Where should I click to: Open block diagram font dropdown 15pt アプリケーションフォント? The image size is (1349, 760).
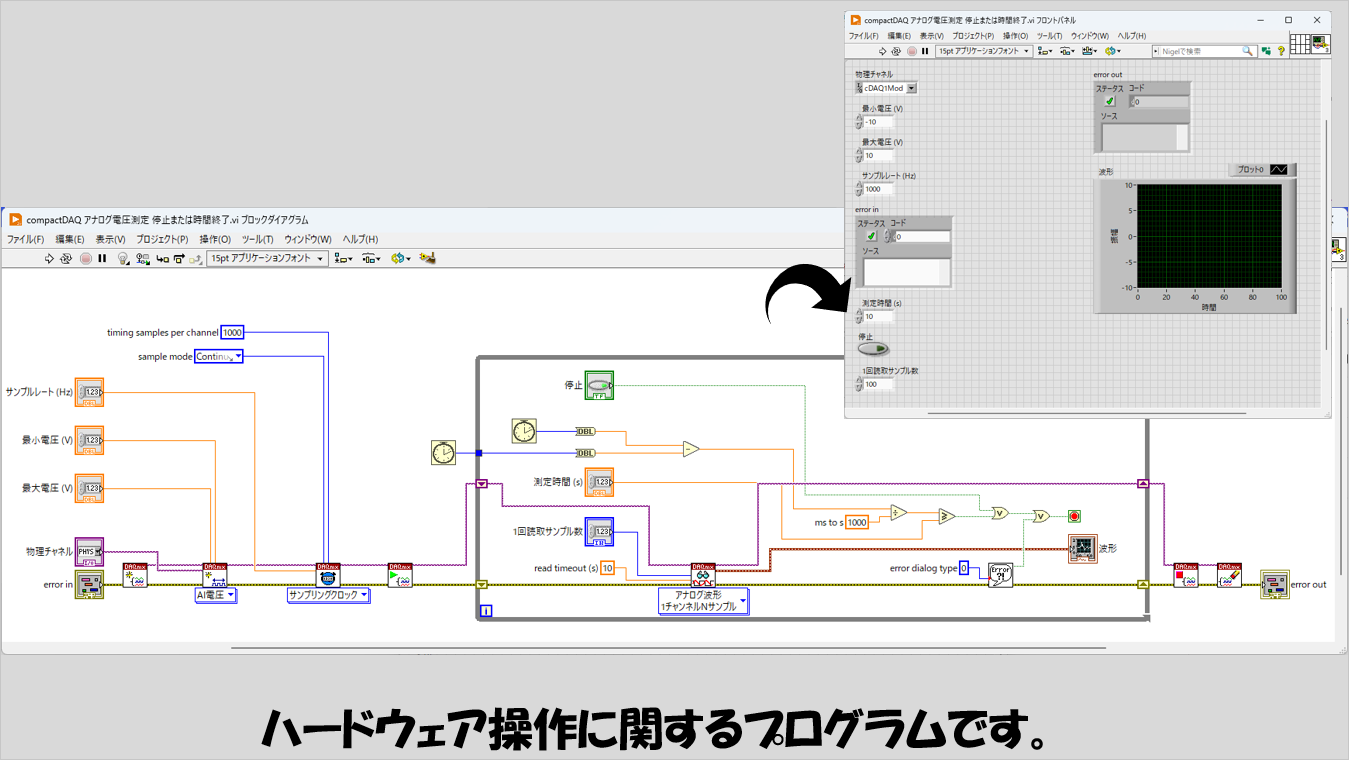pos(267,259)
